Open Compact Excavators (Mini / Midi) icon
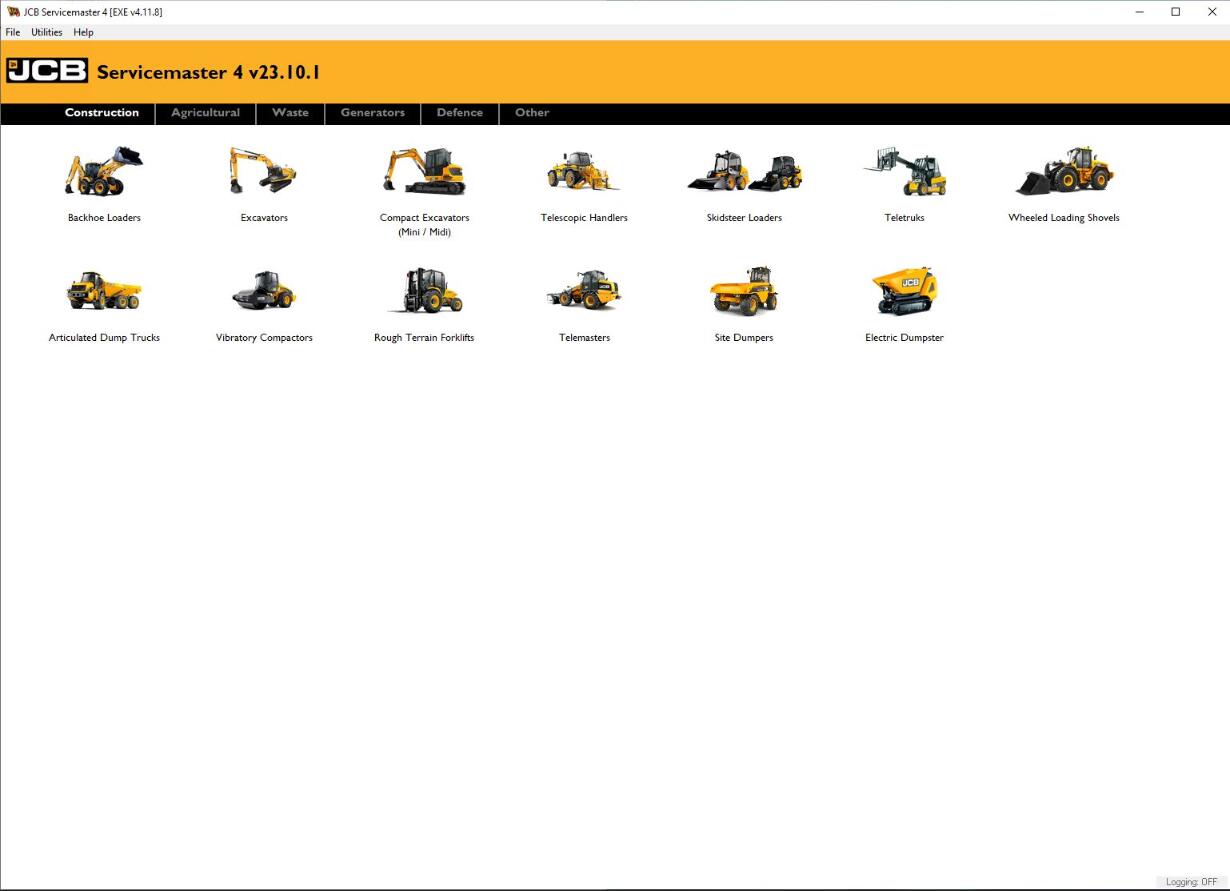Viewport: 1230px width, 891px height. pyautogui.click(x=424, y=172)
